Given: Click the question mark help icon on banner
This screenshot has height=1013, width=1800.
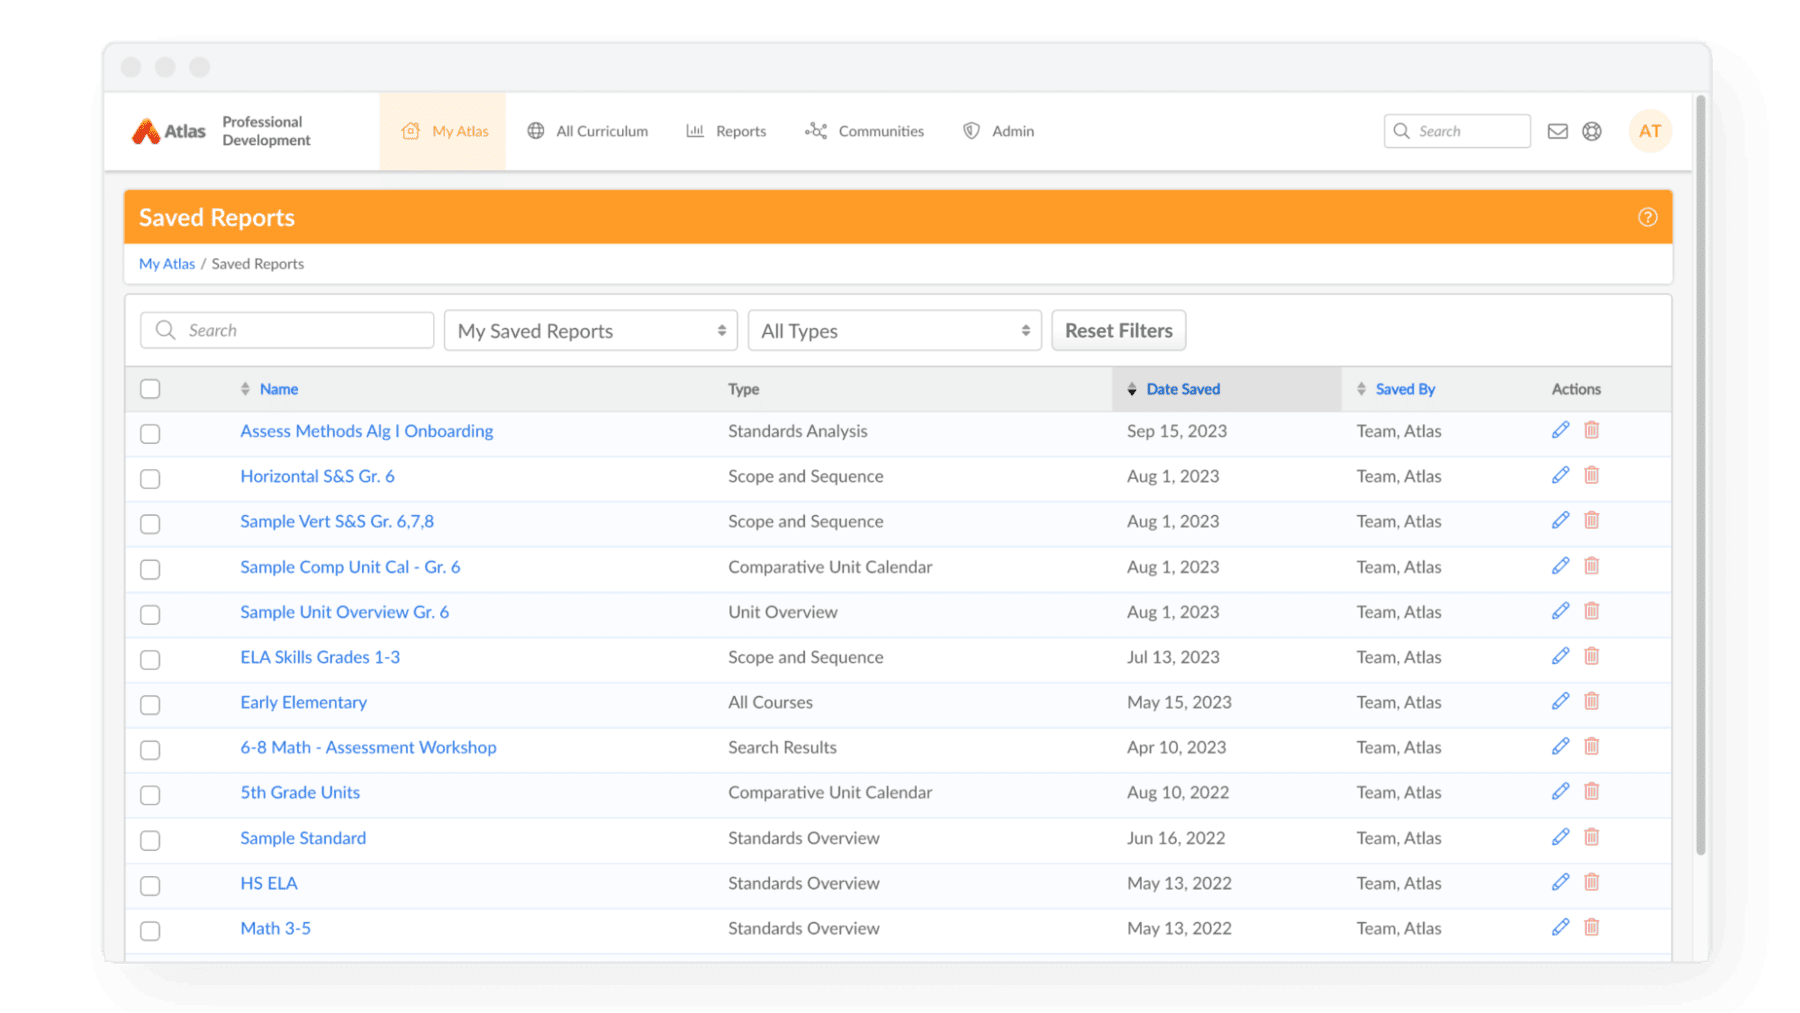Looking at the screenshot, I should click(x=1647, y=217).
